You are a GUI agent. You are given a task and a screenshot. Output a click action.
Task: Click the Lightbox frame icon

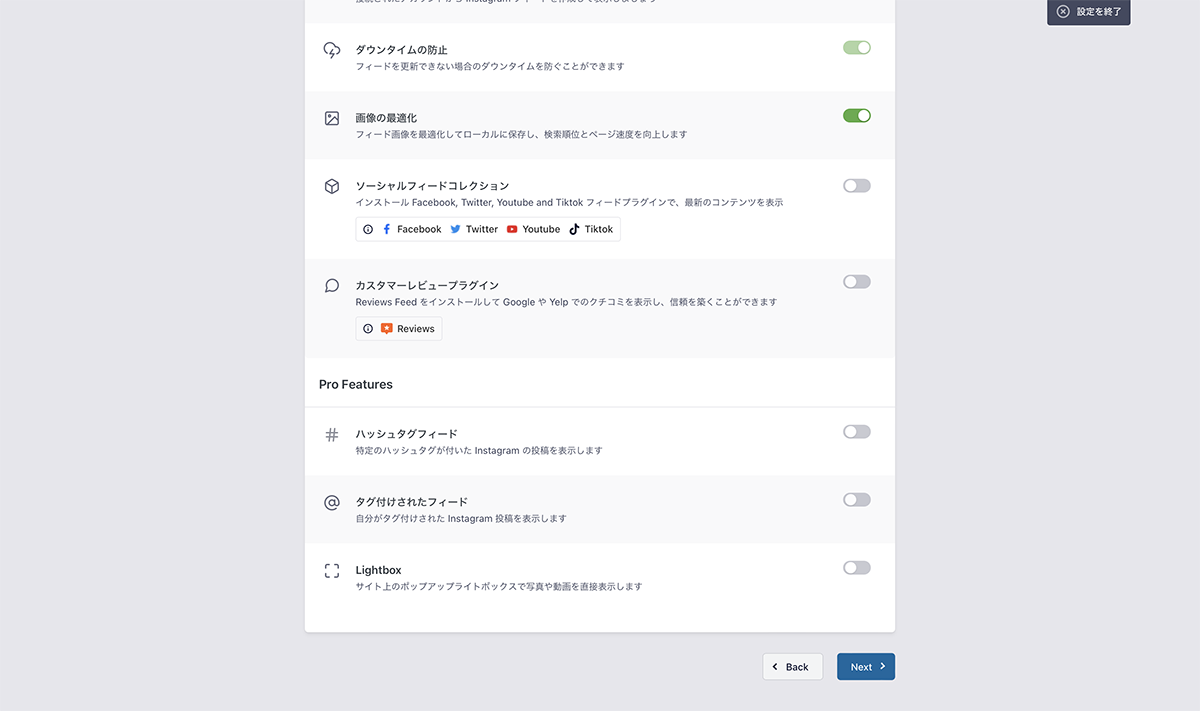coord(332,571)
